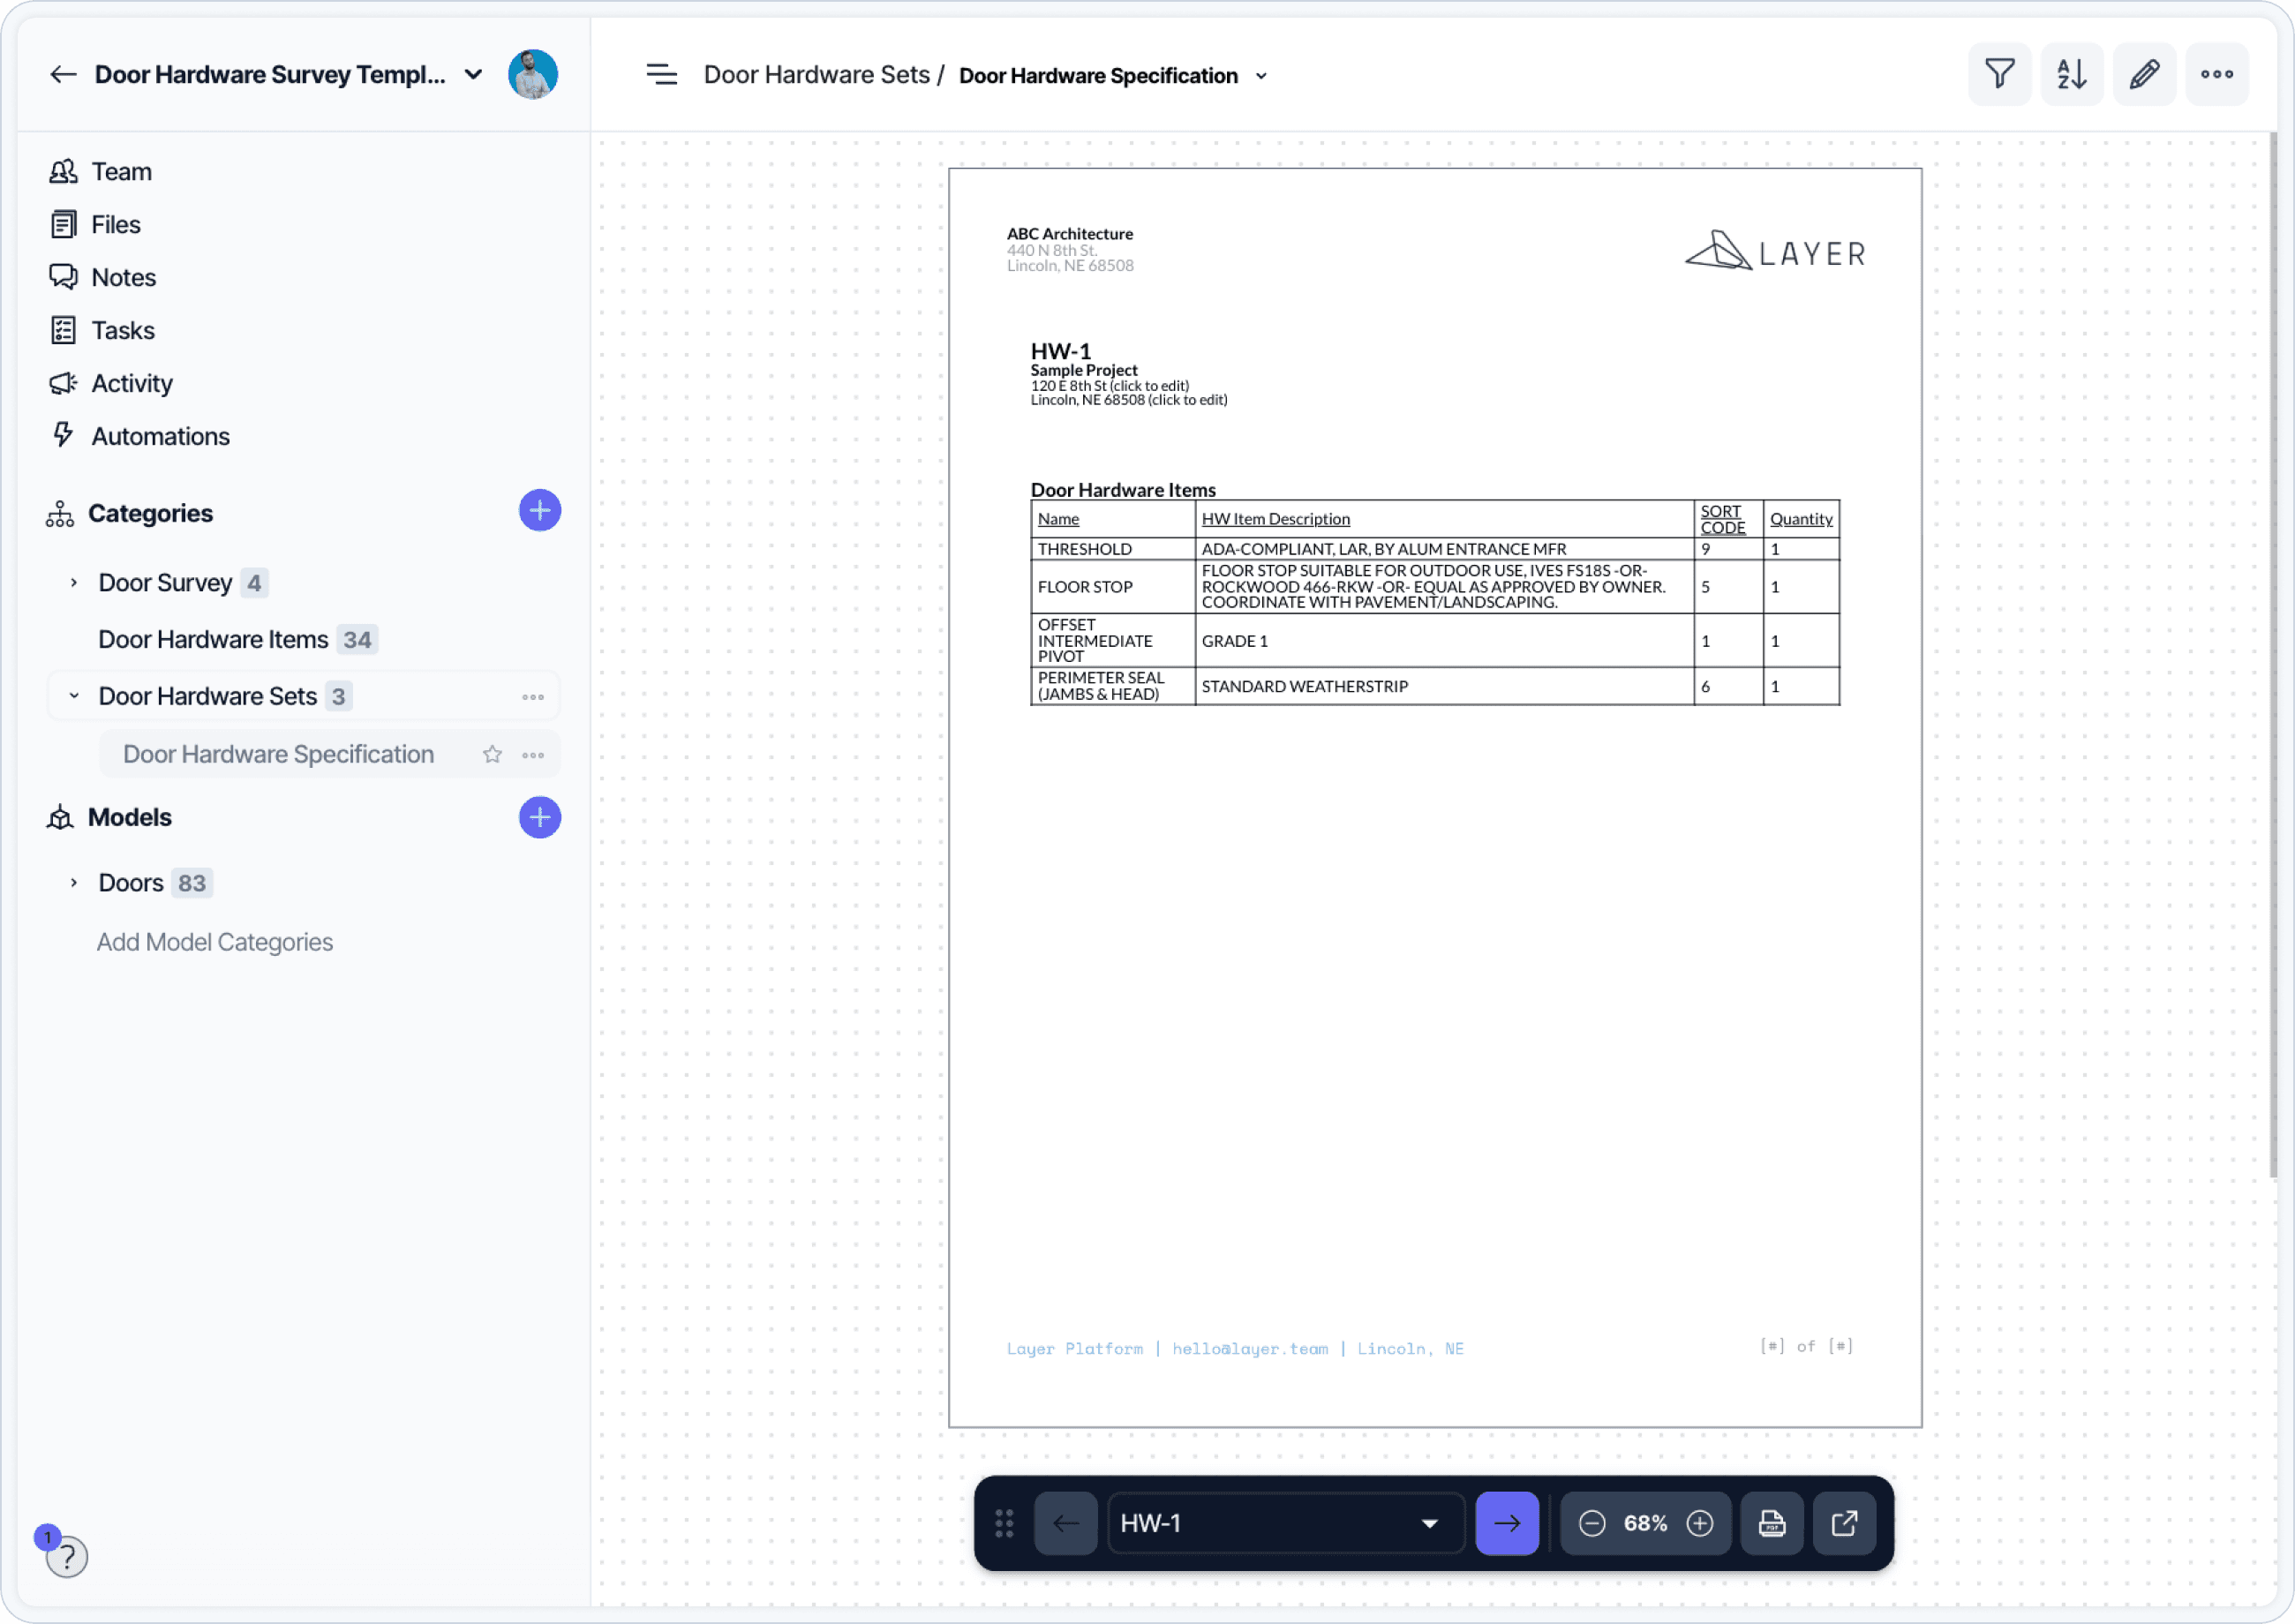Image resolution: width=2295 pixels, height=1624 pixels.
Task: Add a new category with plus button
Action: pyautogui.click(x=539, y=511)
